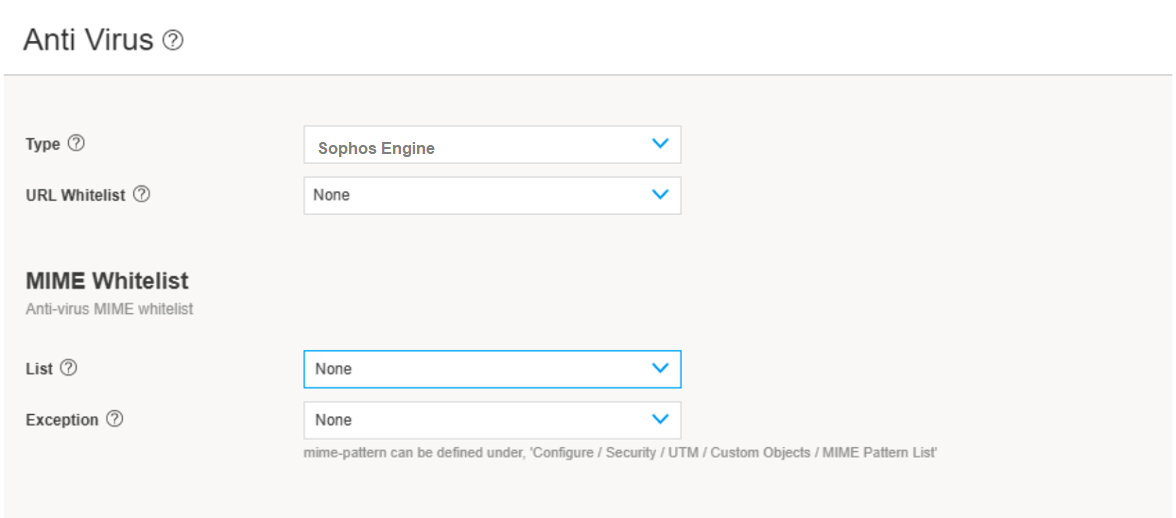Click the Anti Virus page heading
The width and height of the screenshot is (1176, 518).
pyautogui.click(x=88, y=40)
